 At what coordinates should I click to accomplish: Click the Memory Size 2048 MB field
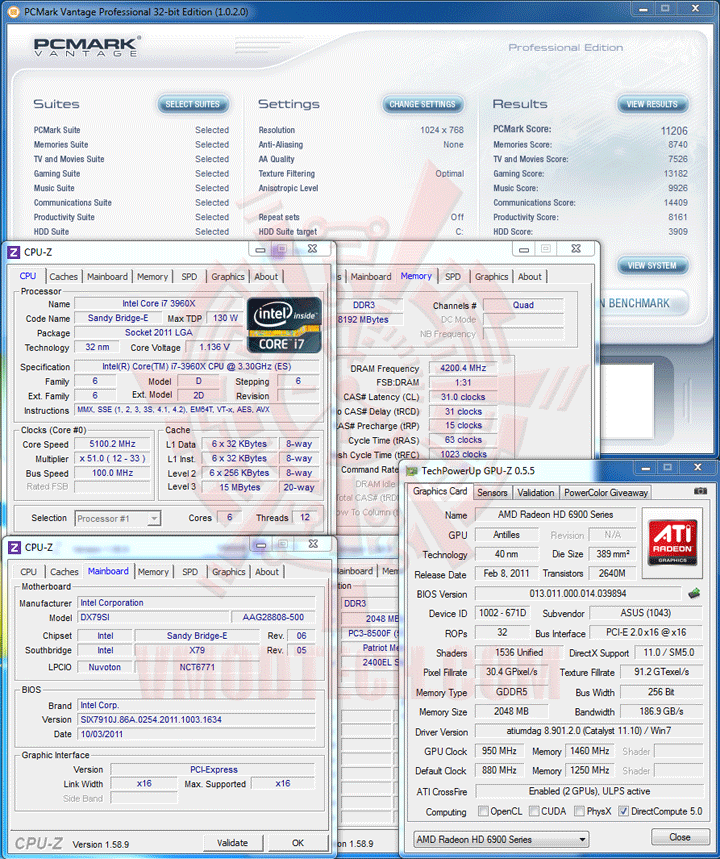511,711
